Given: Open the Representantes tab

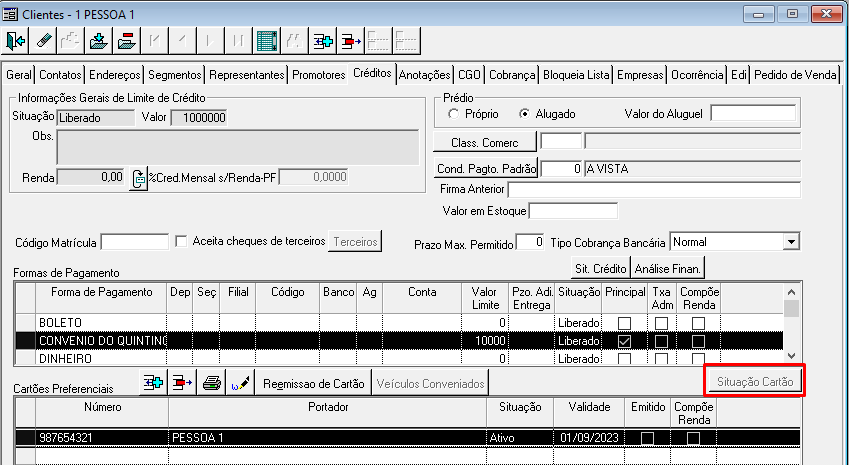Looking at the screenshot, I should click(x=246, y=75).
